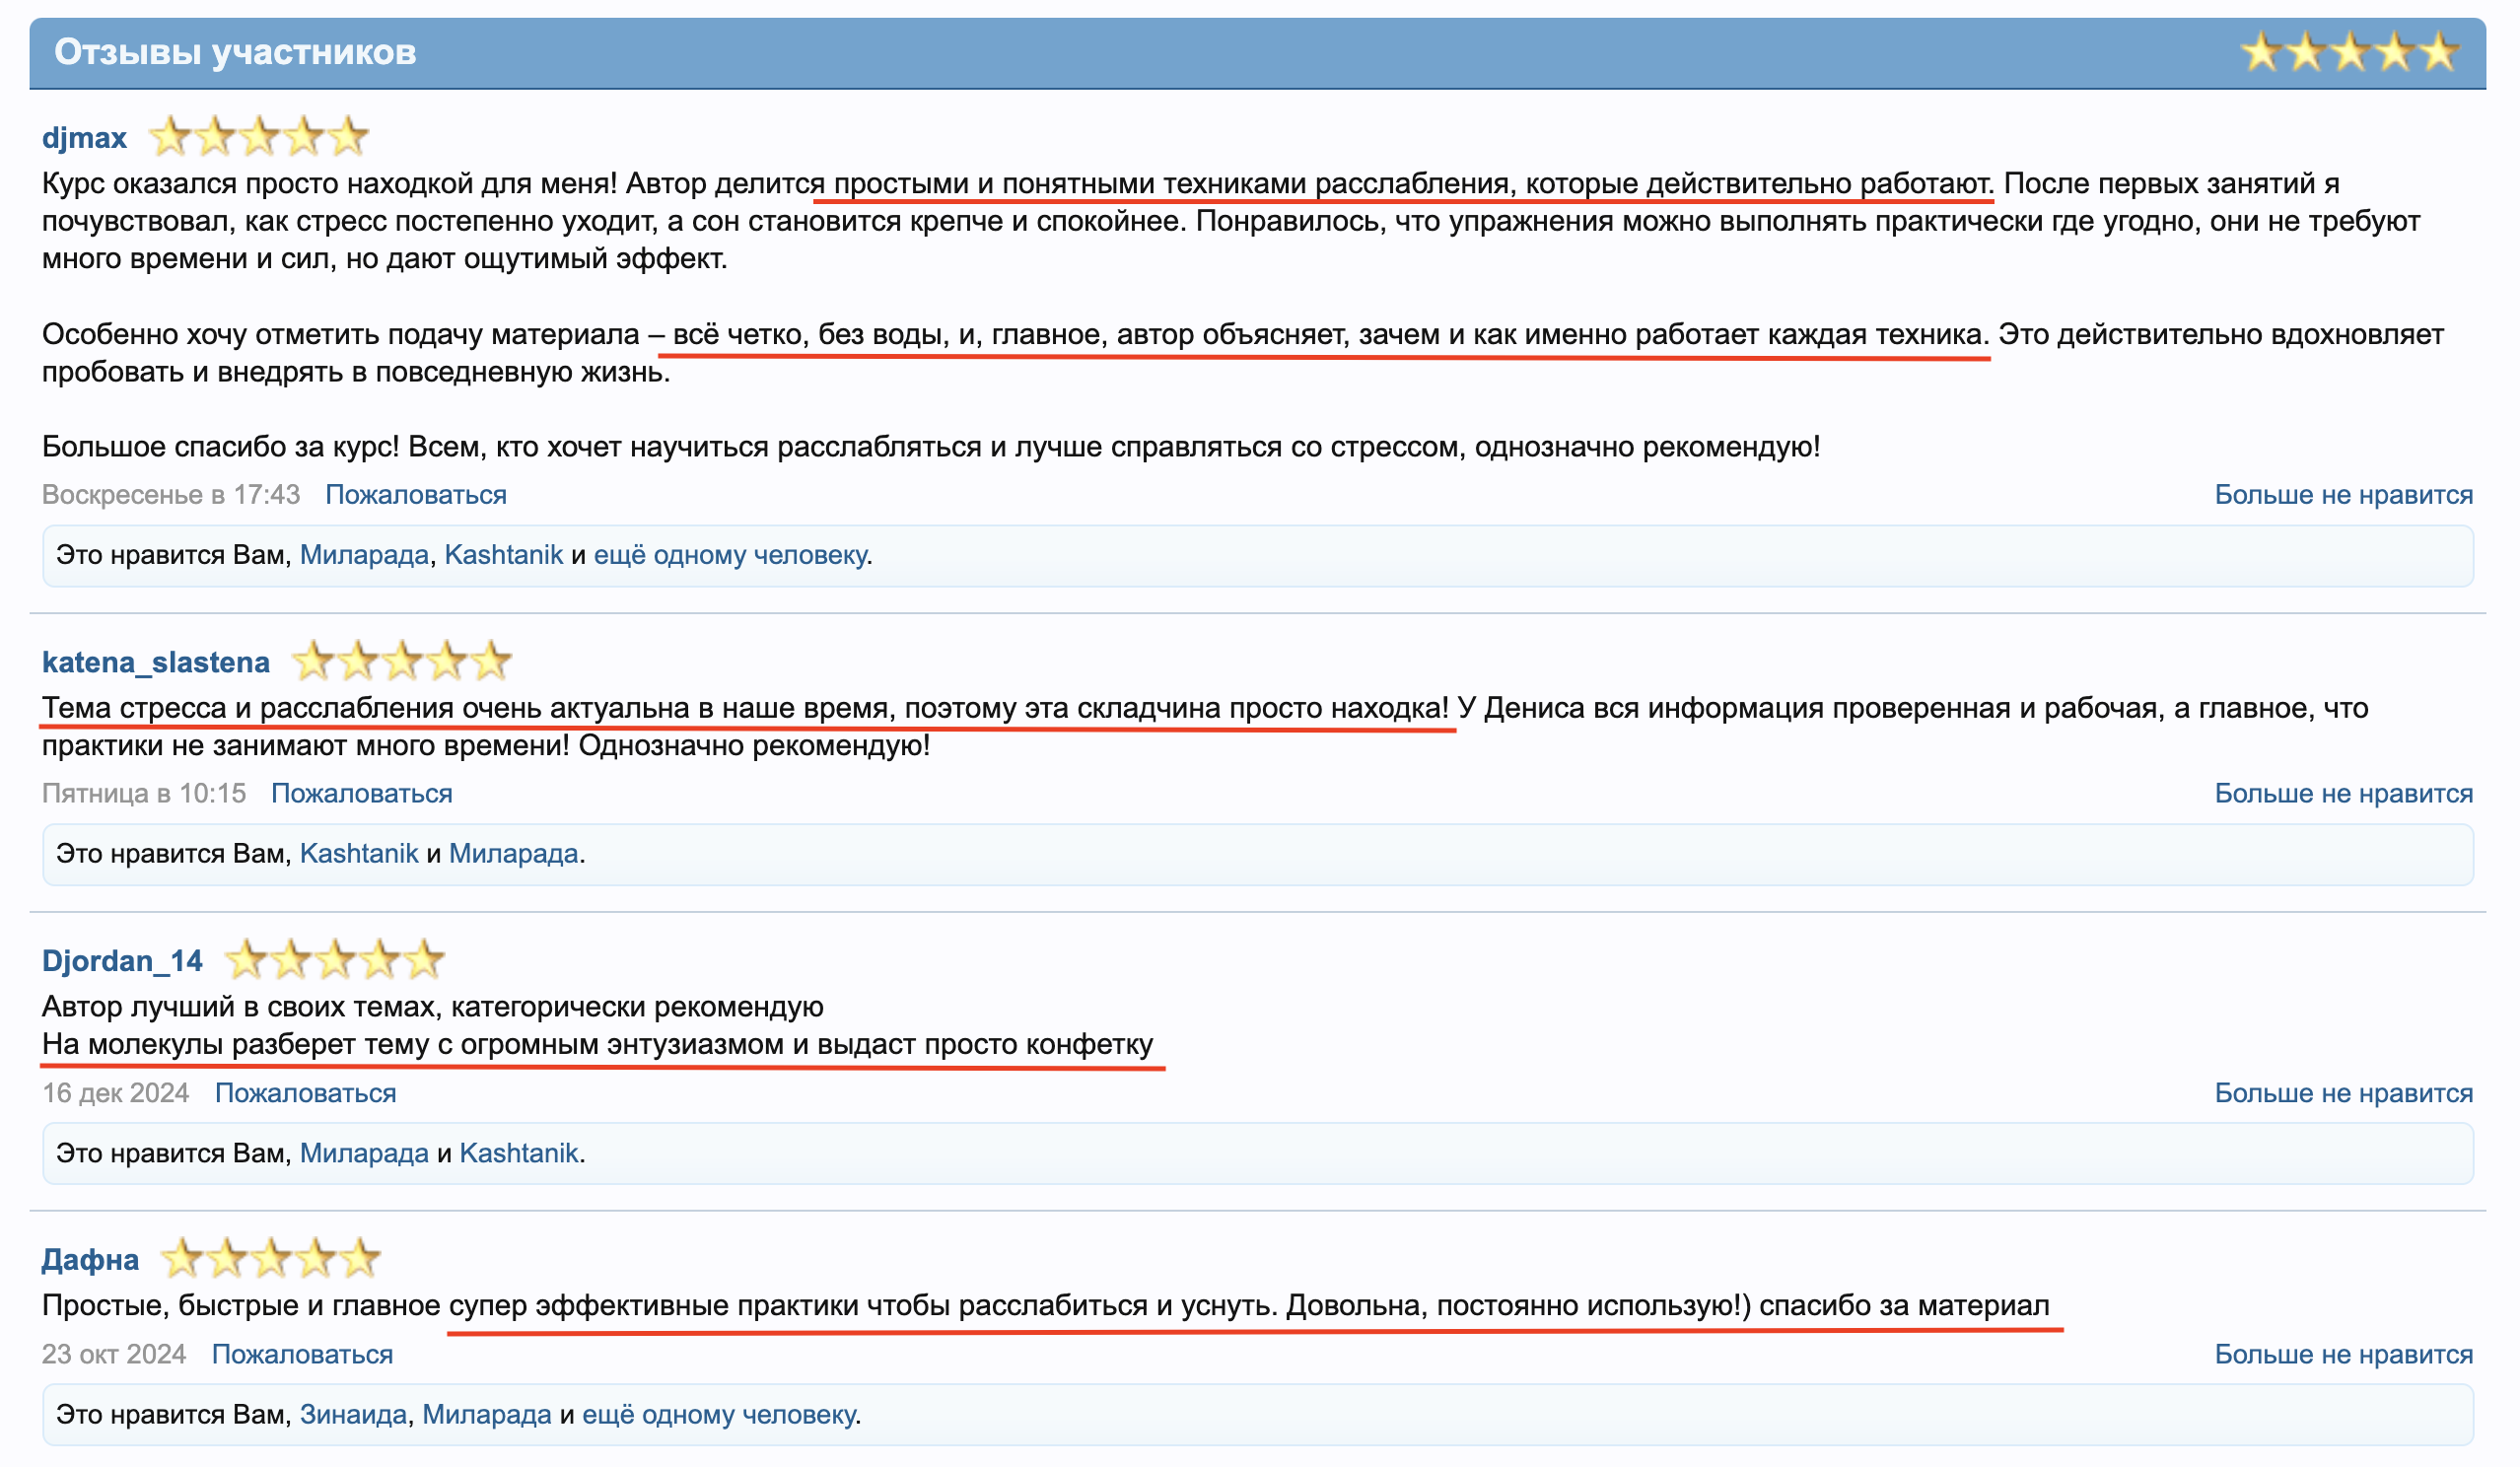Open Дафна user profile

point(90,1260)
